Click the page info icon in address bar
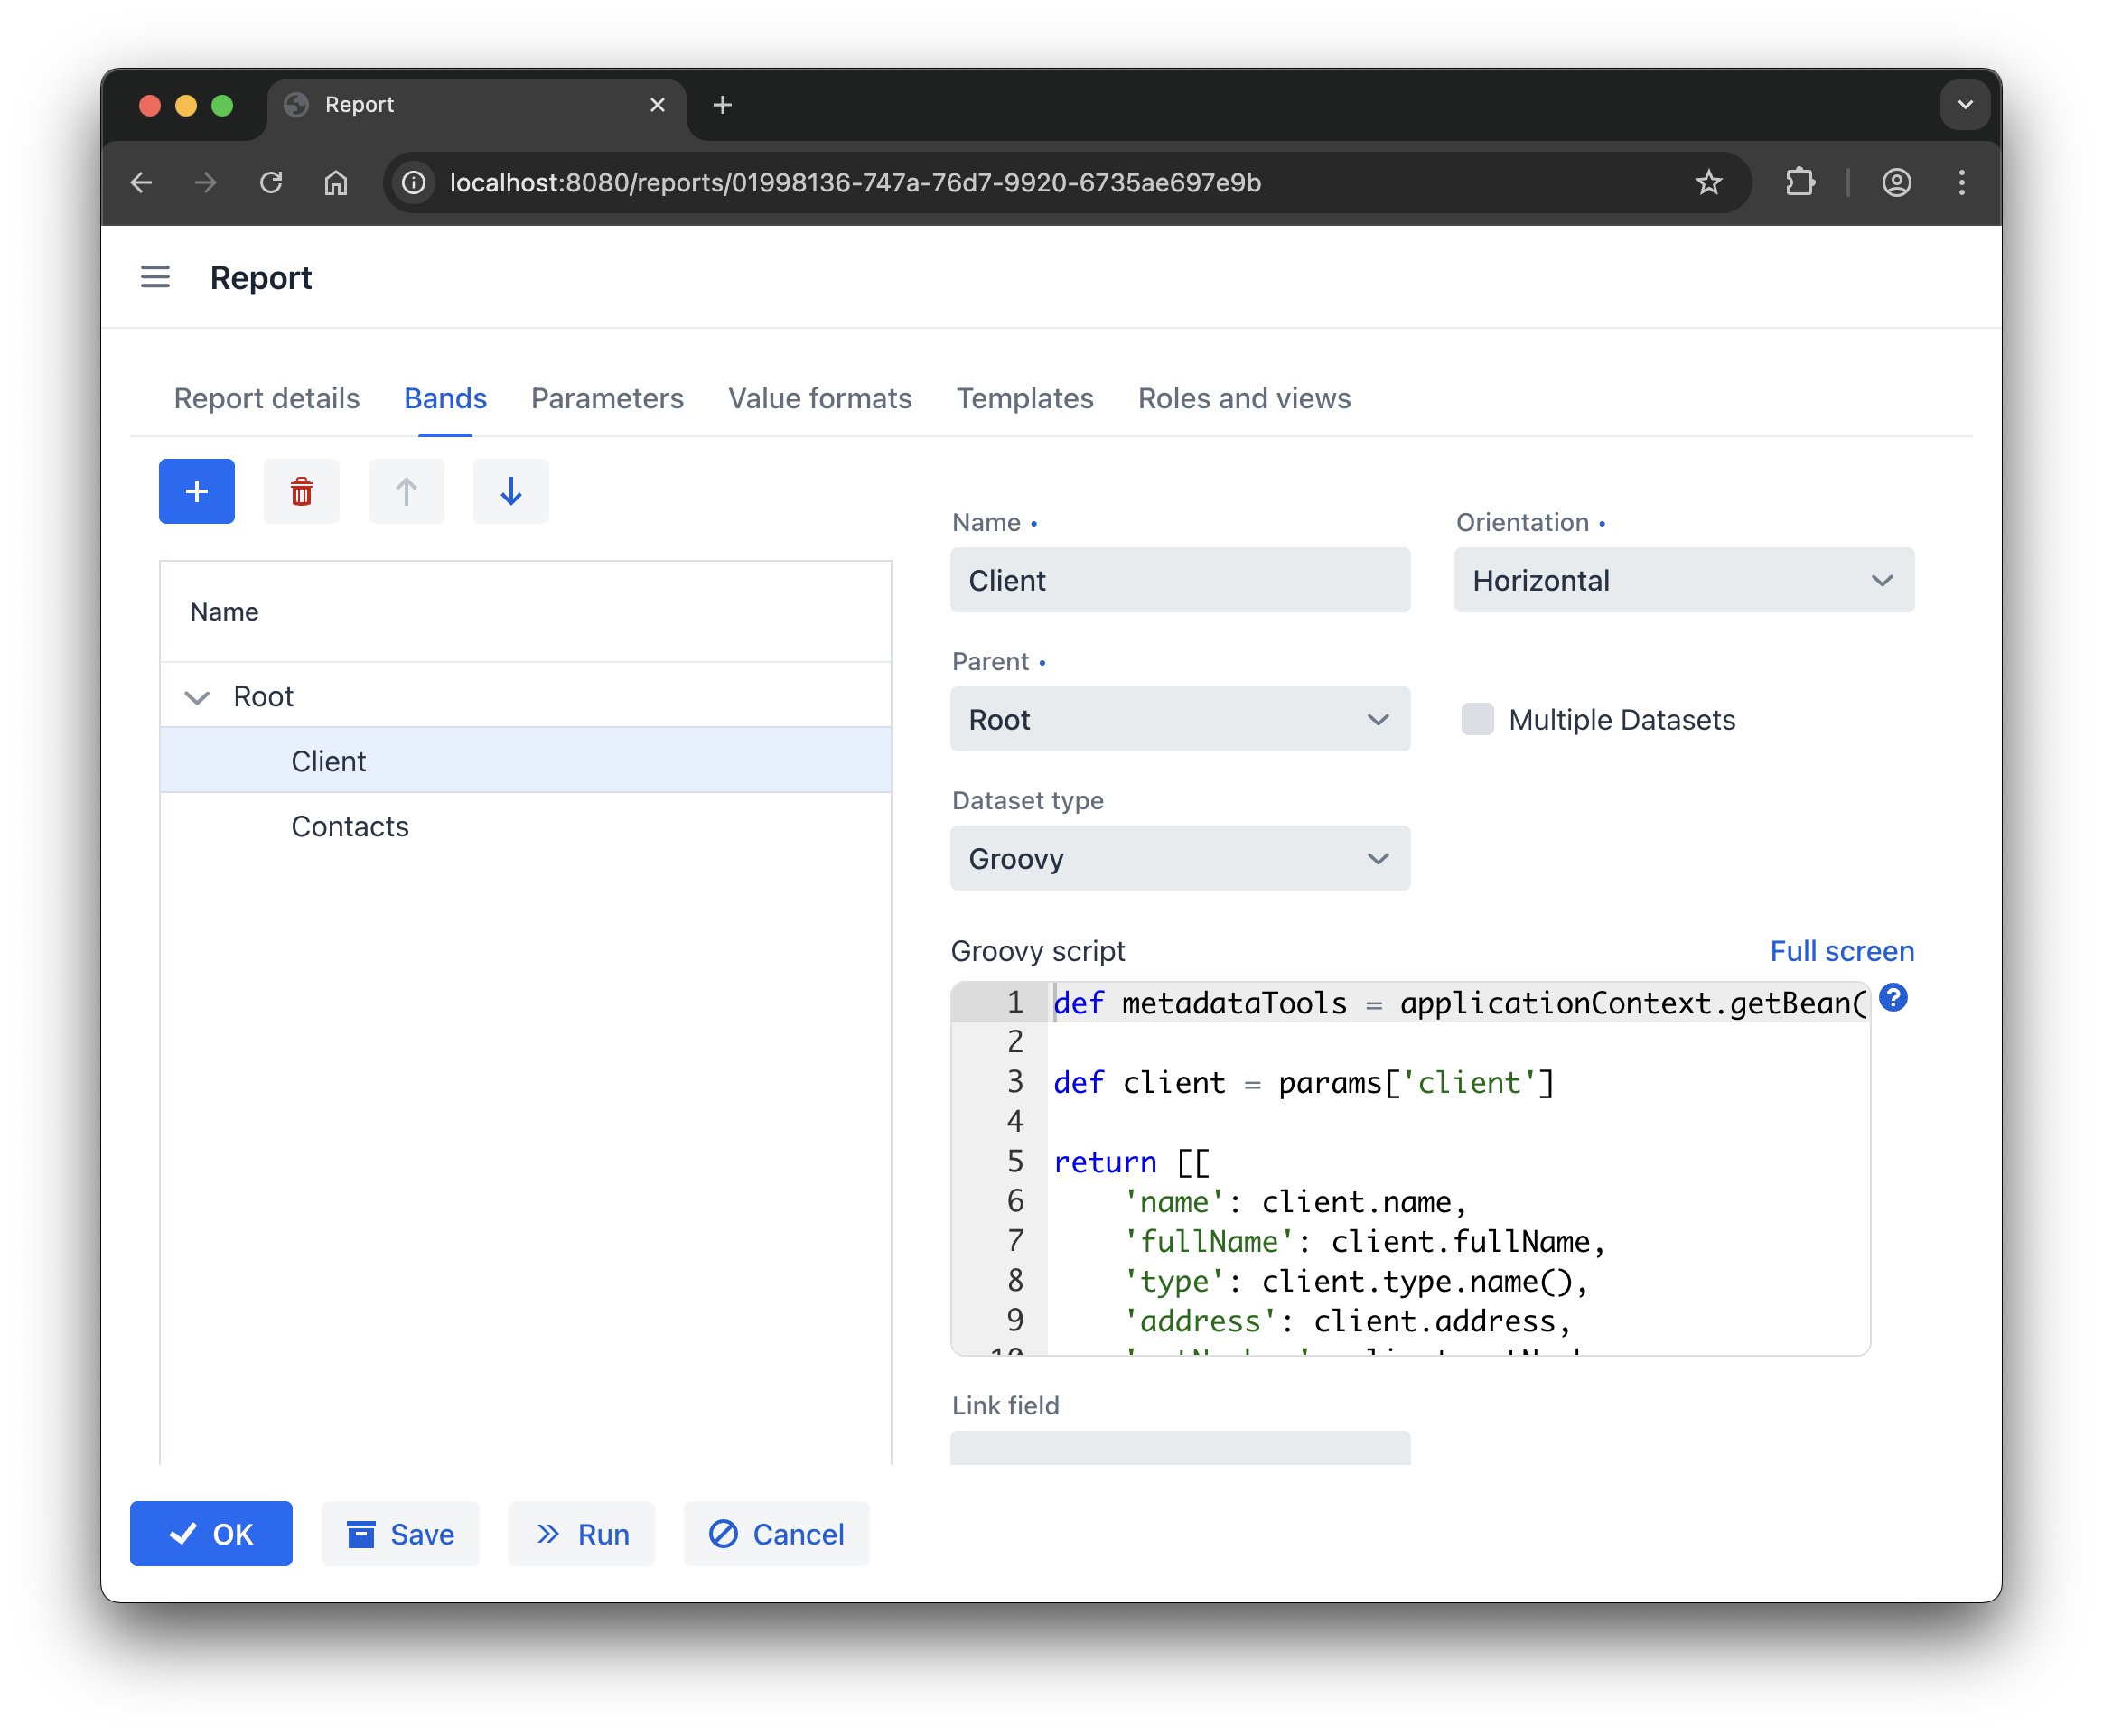Image resolution: width=2103 pixels, height=1736 pixels. point(413,183)
